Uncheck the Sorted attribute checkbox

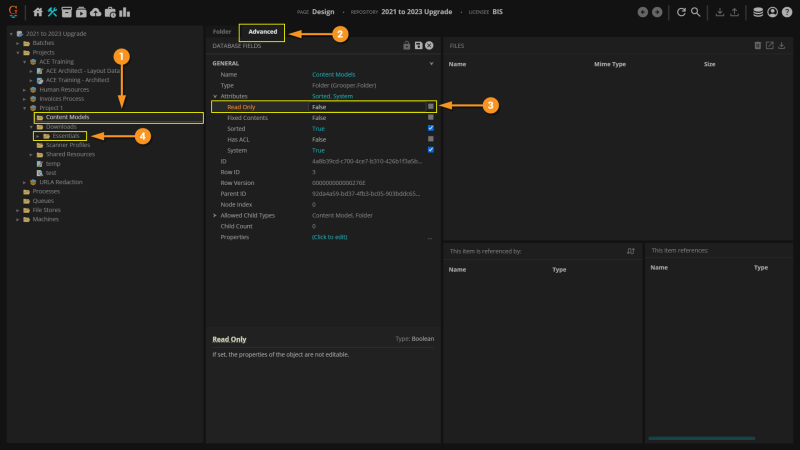[x=430, y=128]
